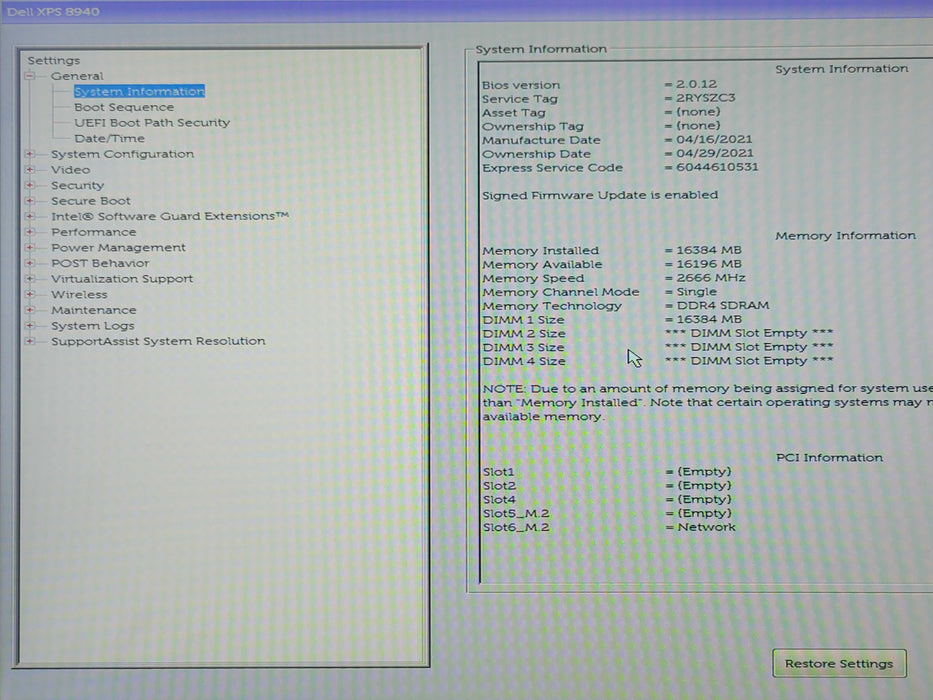Image resolution: width=933 pixels, height=700 pixels.
Task: Click the Asset Tag label
Action: click(514, 112)
